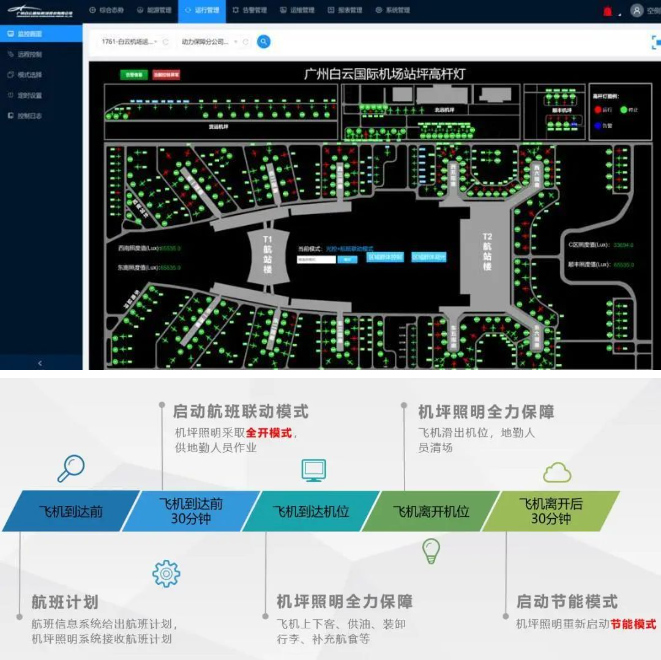Click the fullscreen icon at top right
This screenshot has width=661, height=660.
click(655, 42)
